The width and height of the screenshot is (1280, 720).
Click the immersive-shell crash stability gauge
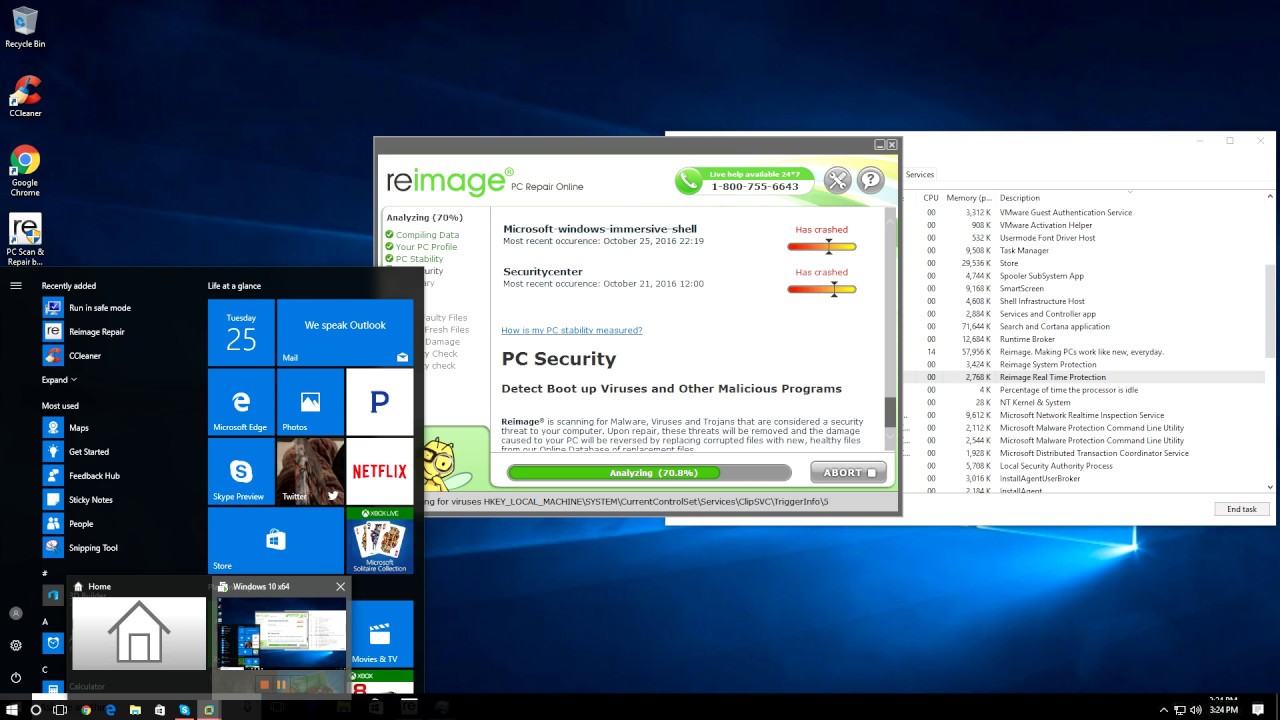pyautogui.click(x=822, y=247)
